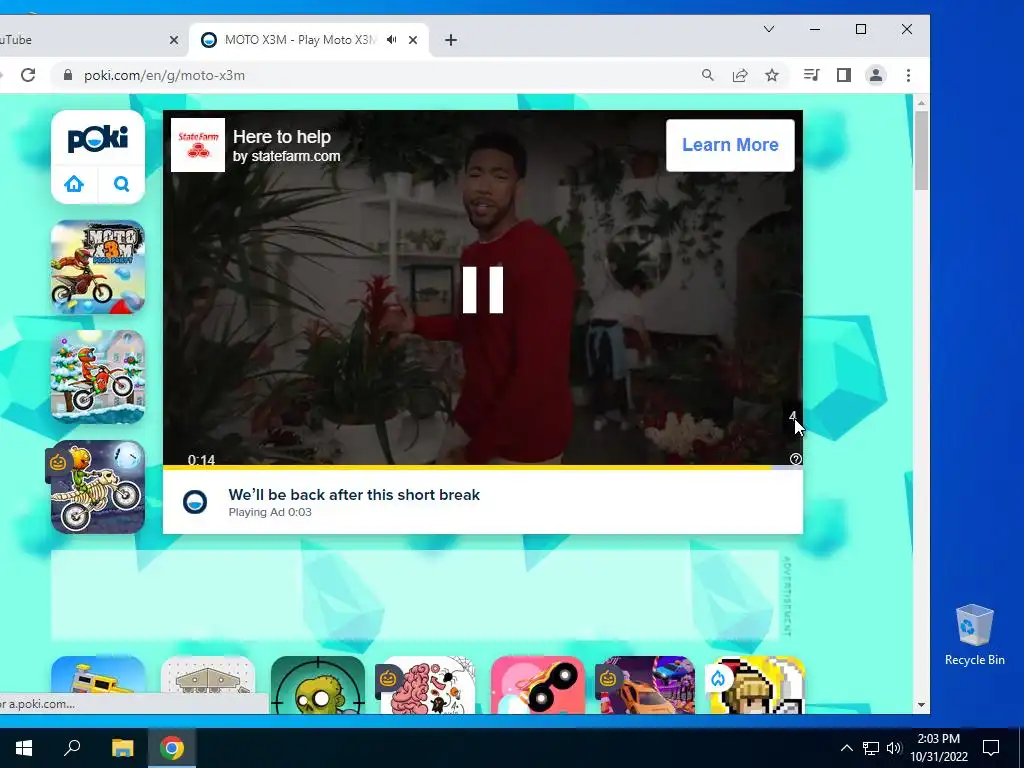Click the Poki logo
The image size is (1024, 768).
[98, 138]
